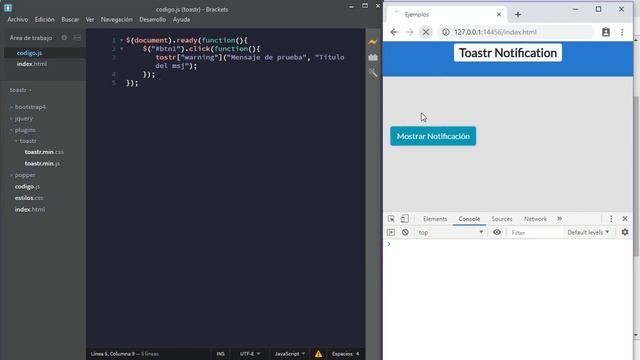The height and width of the screenshot is (360, 640).
Task: Switch to the Network DevTools tab
Action: (535, 219)
